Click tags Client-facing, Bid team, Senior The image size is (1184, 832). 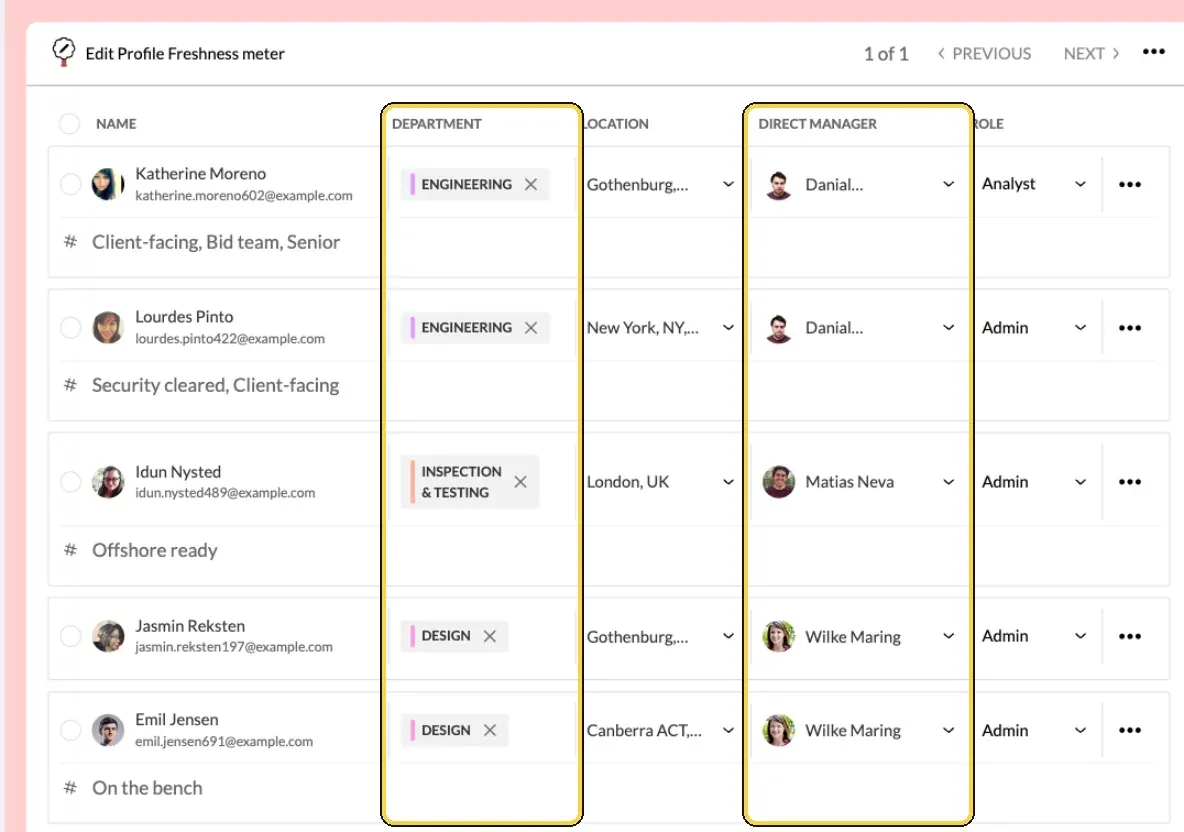(x=216, y=242)
